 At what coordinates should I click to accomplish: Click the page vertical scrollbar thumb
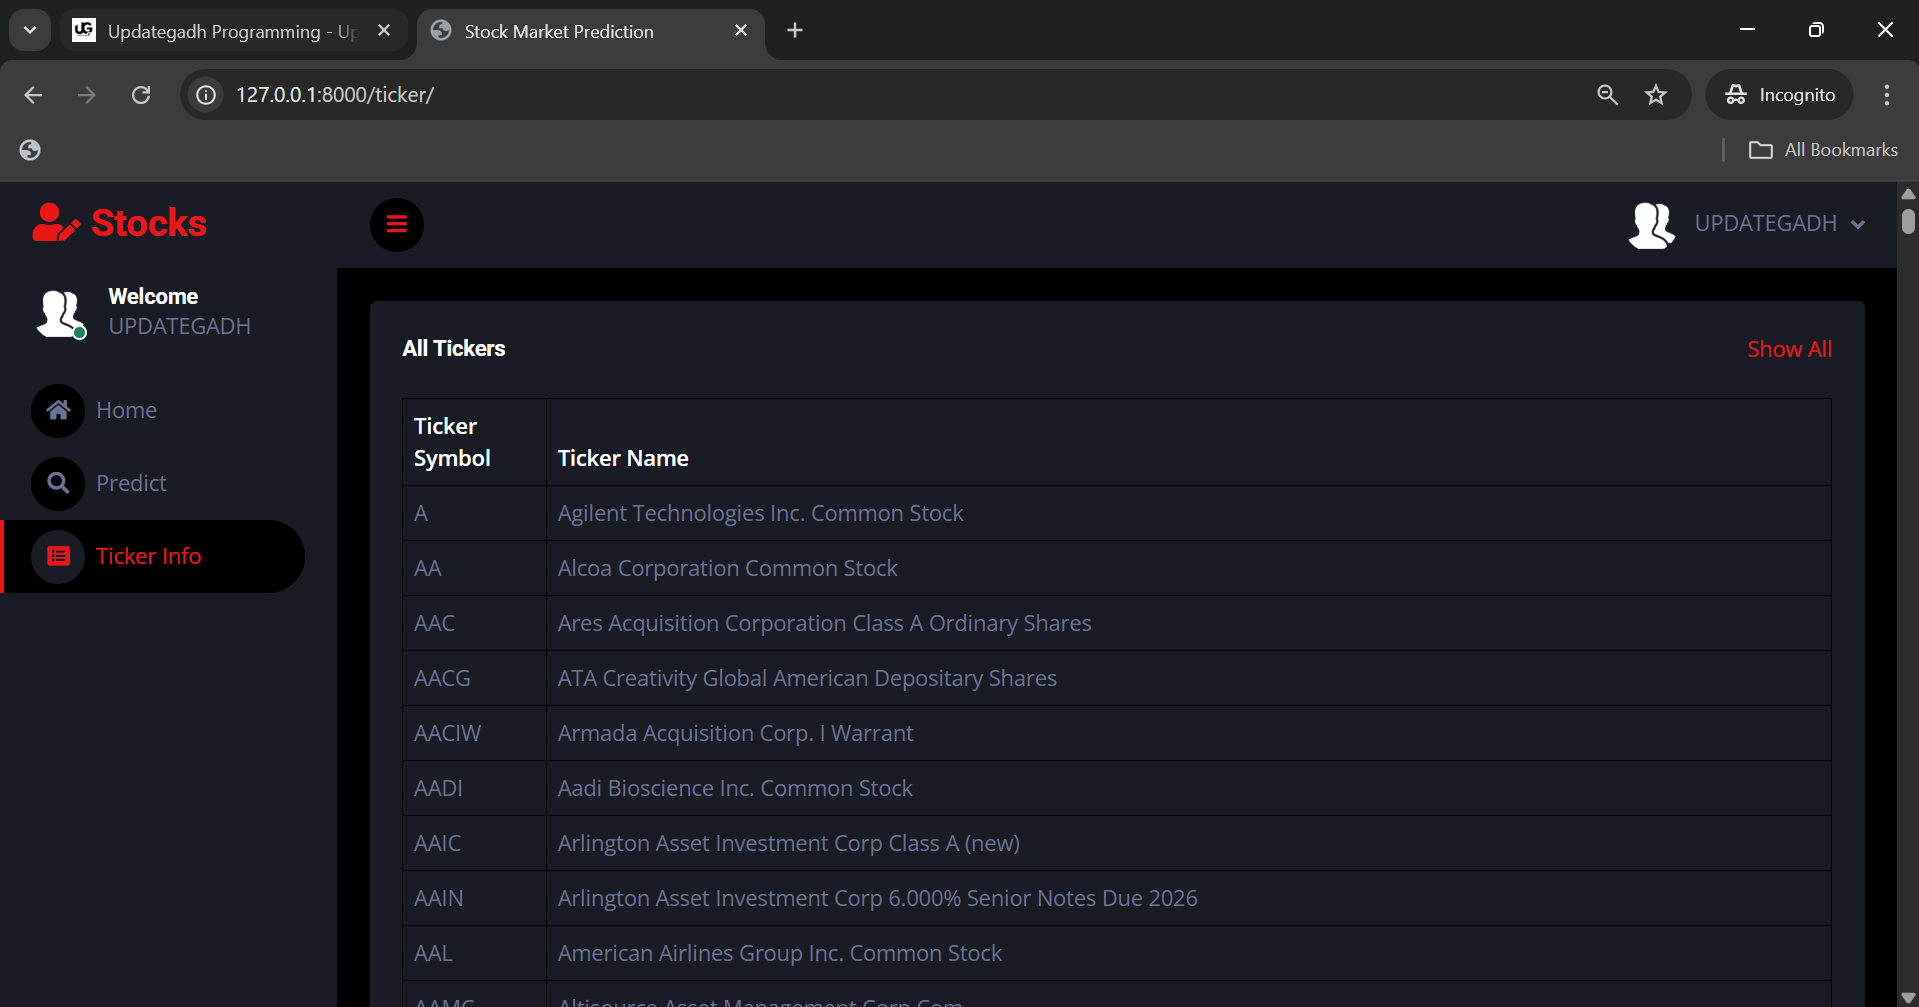[x=1908, y=220]
